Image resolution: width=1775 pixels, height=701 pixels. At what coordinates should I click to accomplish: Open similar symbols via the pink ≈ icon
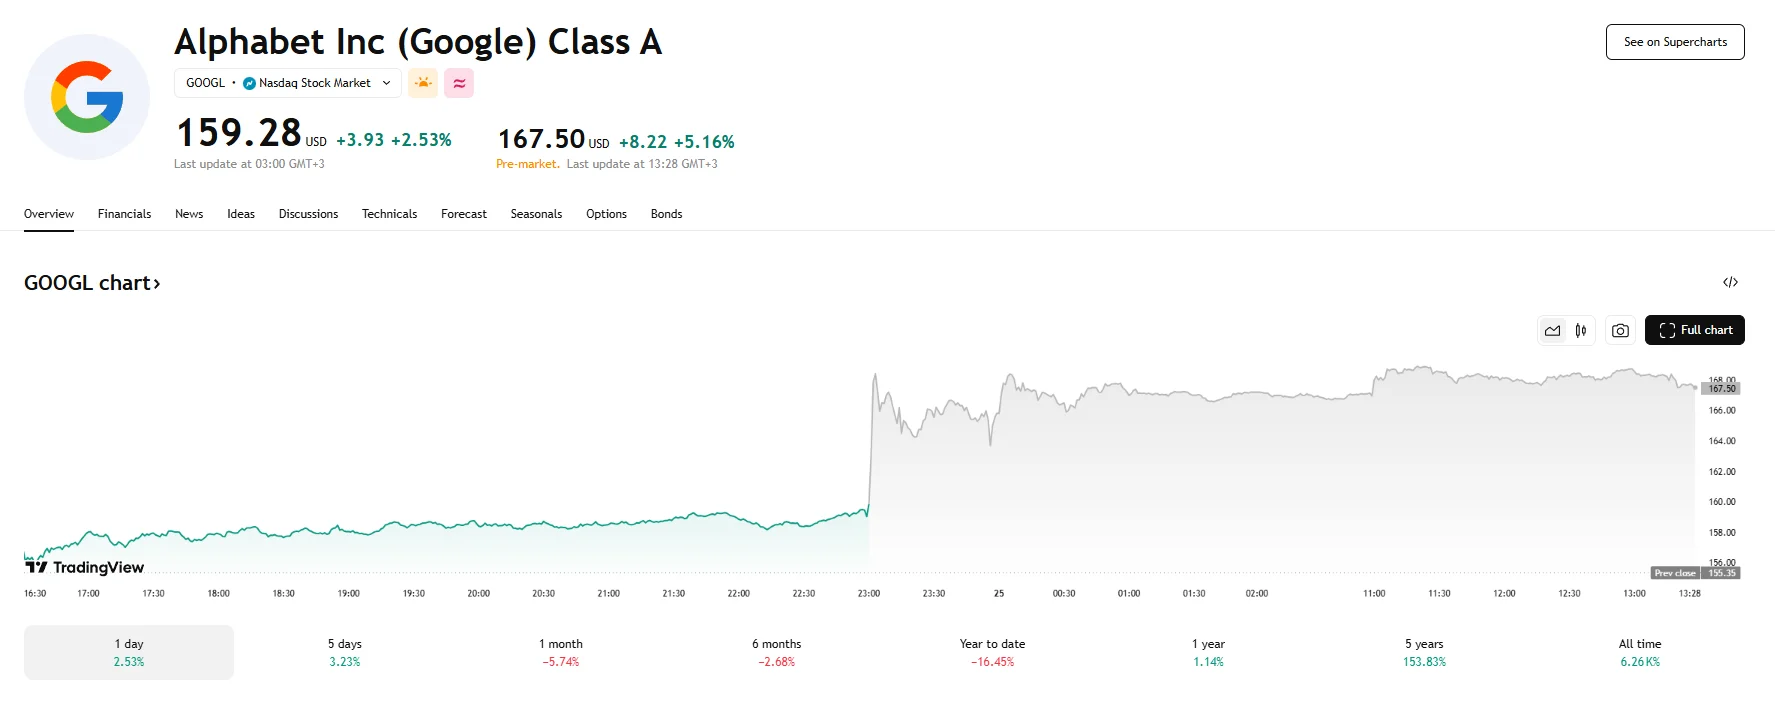(x=458, y=83)
